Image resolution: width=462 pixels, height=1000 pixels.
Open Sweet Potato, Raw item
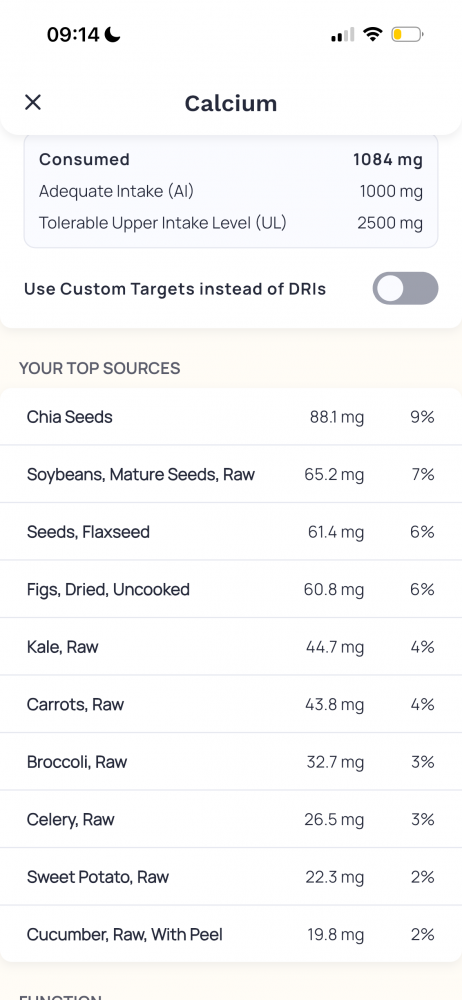pyautogui.click(x=231, y=876)
